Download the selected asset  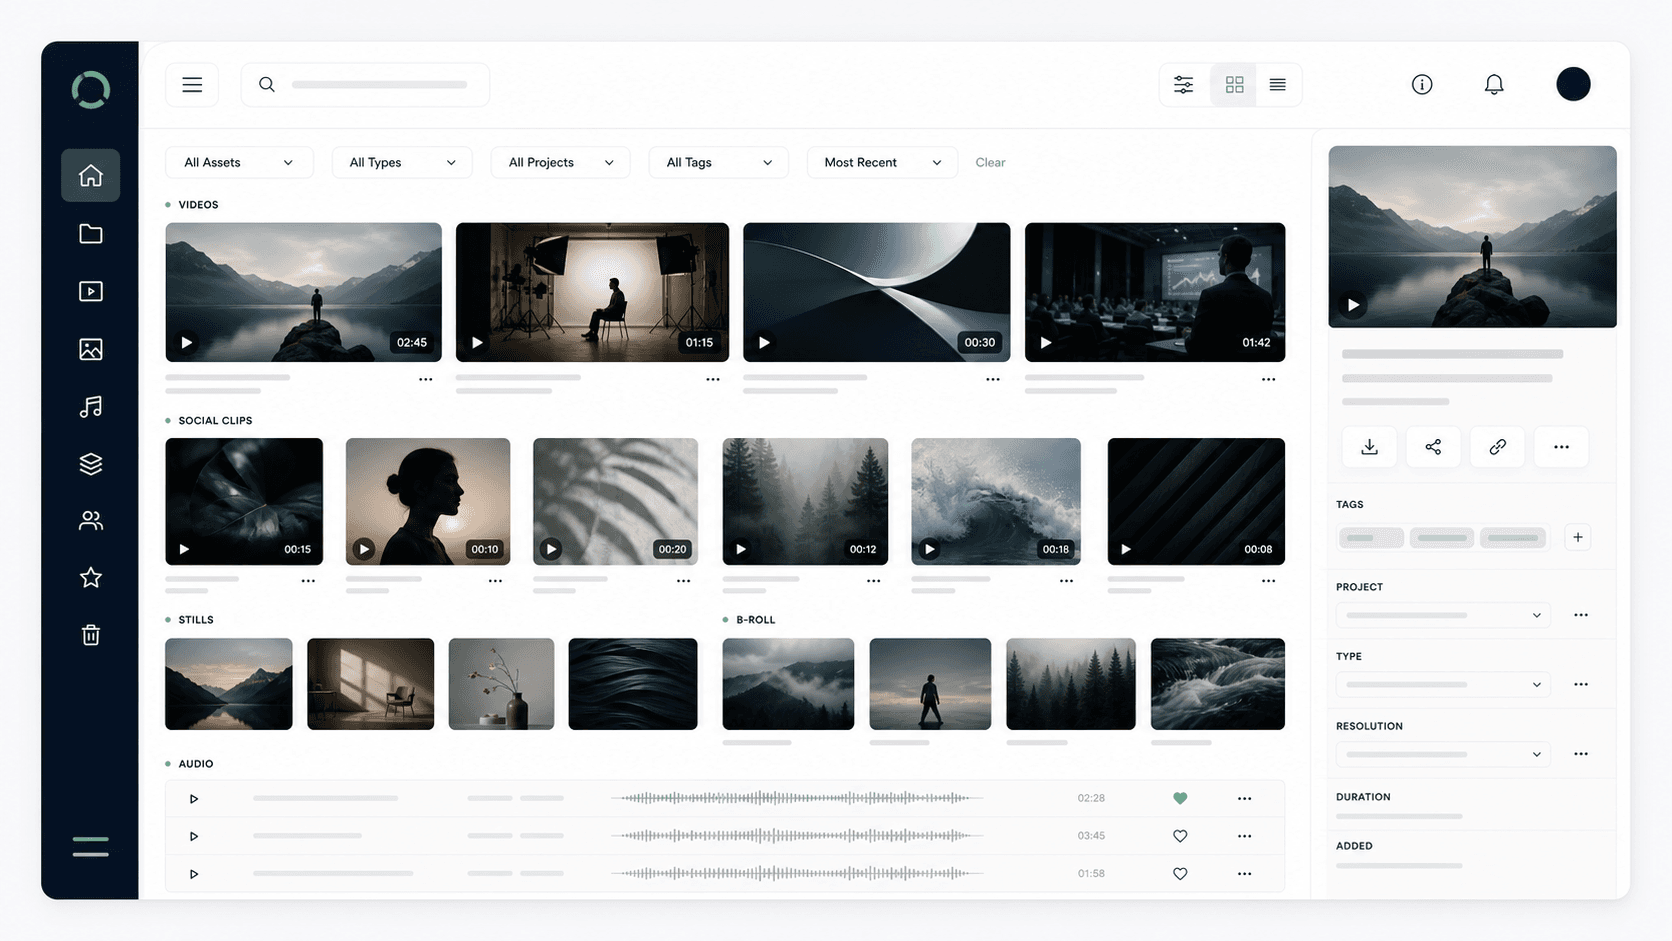click(x=1369, y=447)
